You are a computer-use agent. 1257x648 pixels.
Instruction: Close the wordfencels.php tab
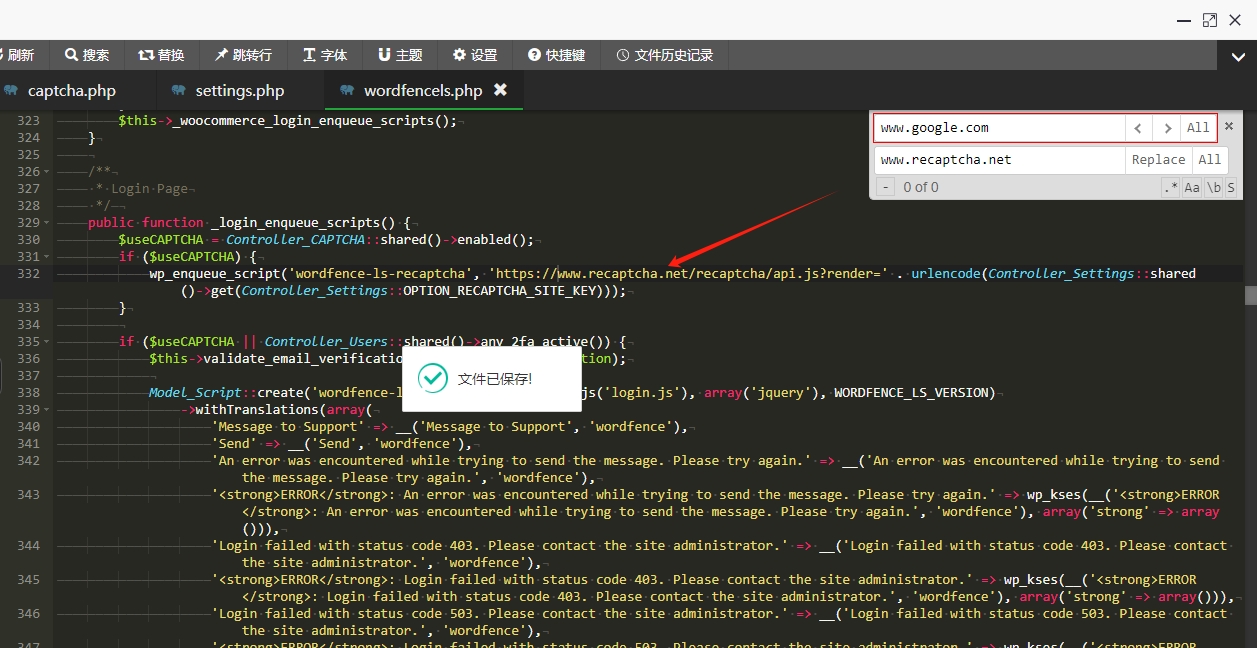(500, 90)
